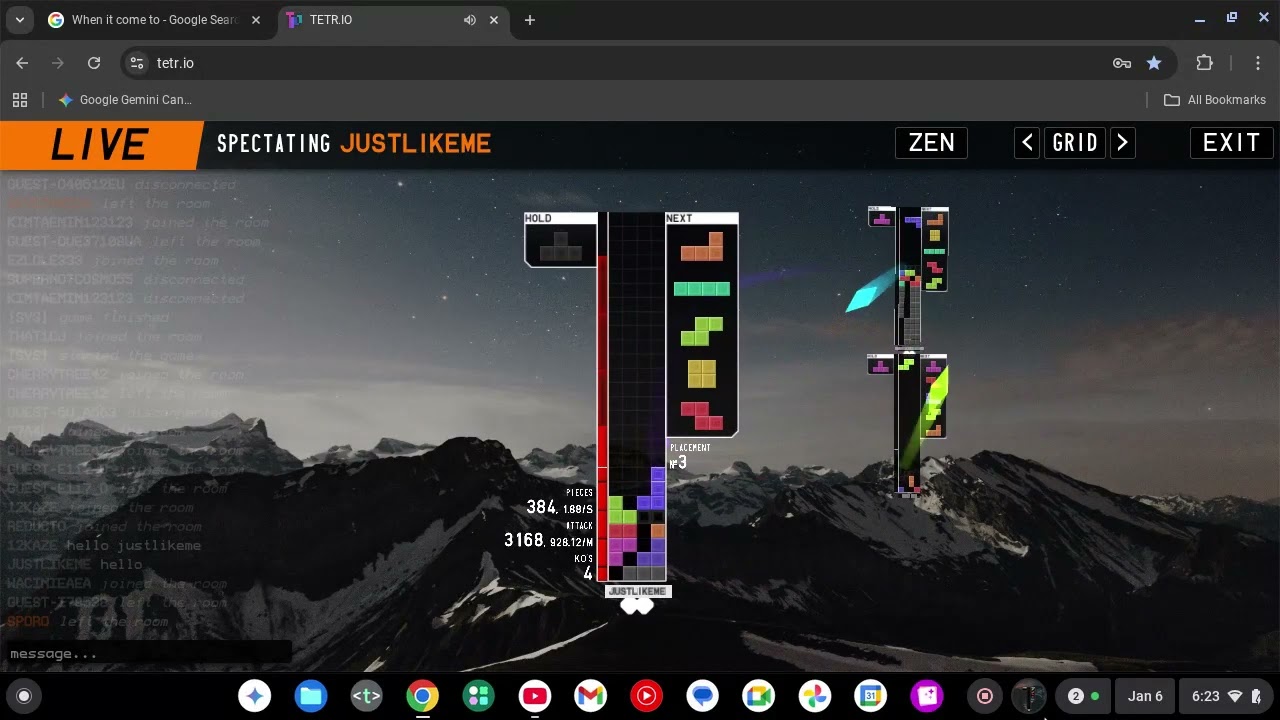Click the lime S piece in NEXT queue

tap(702, 331)
